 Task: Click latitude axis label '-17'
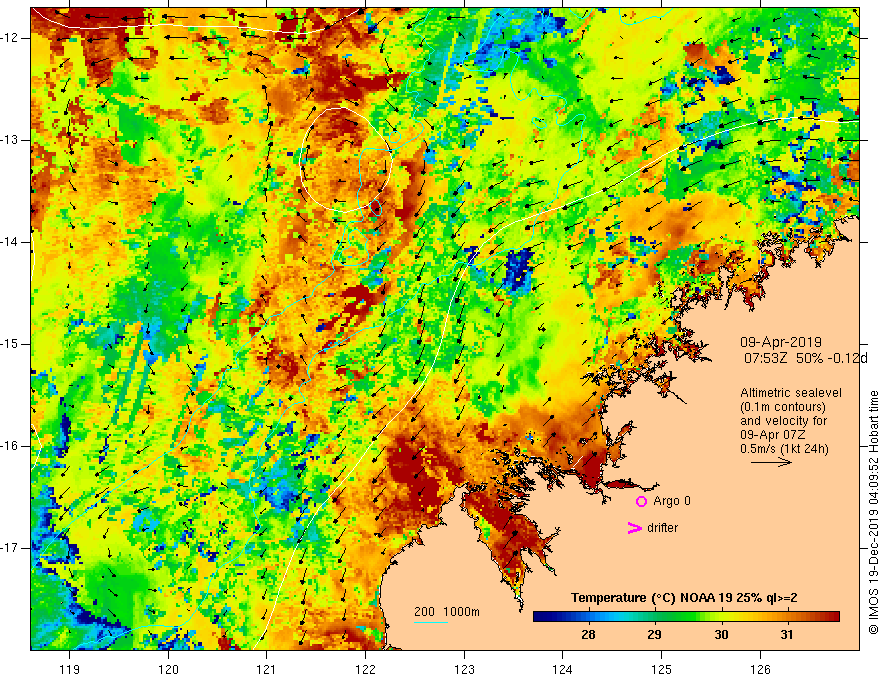tap(10, 548)
